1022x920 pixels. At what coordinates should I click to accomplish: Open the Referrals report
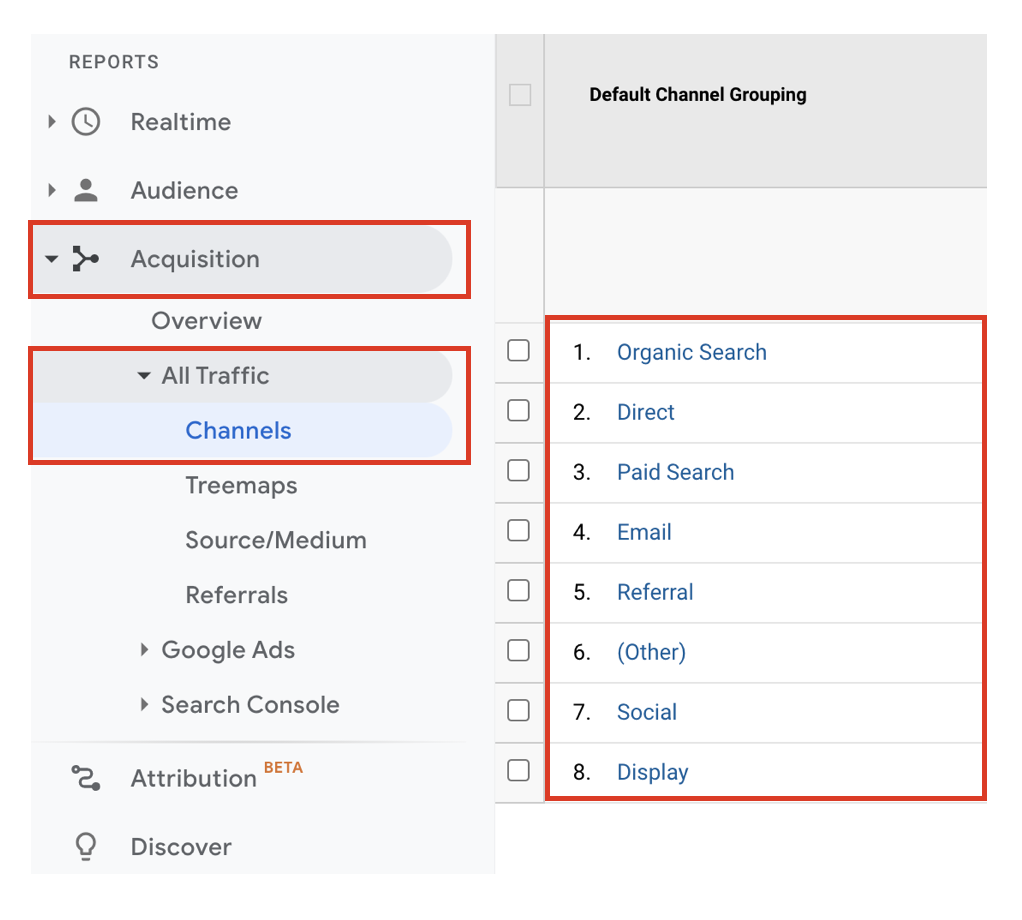(x=237, y=595)
